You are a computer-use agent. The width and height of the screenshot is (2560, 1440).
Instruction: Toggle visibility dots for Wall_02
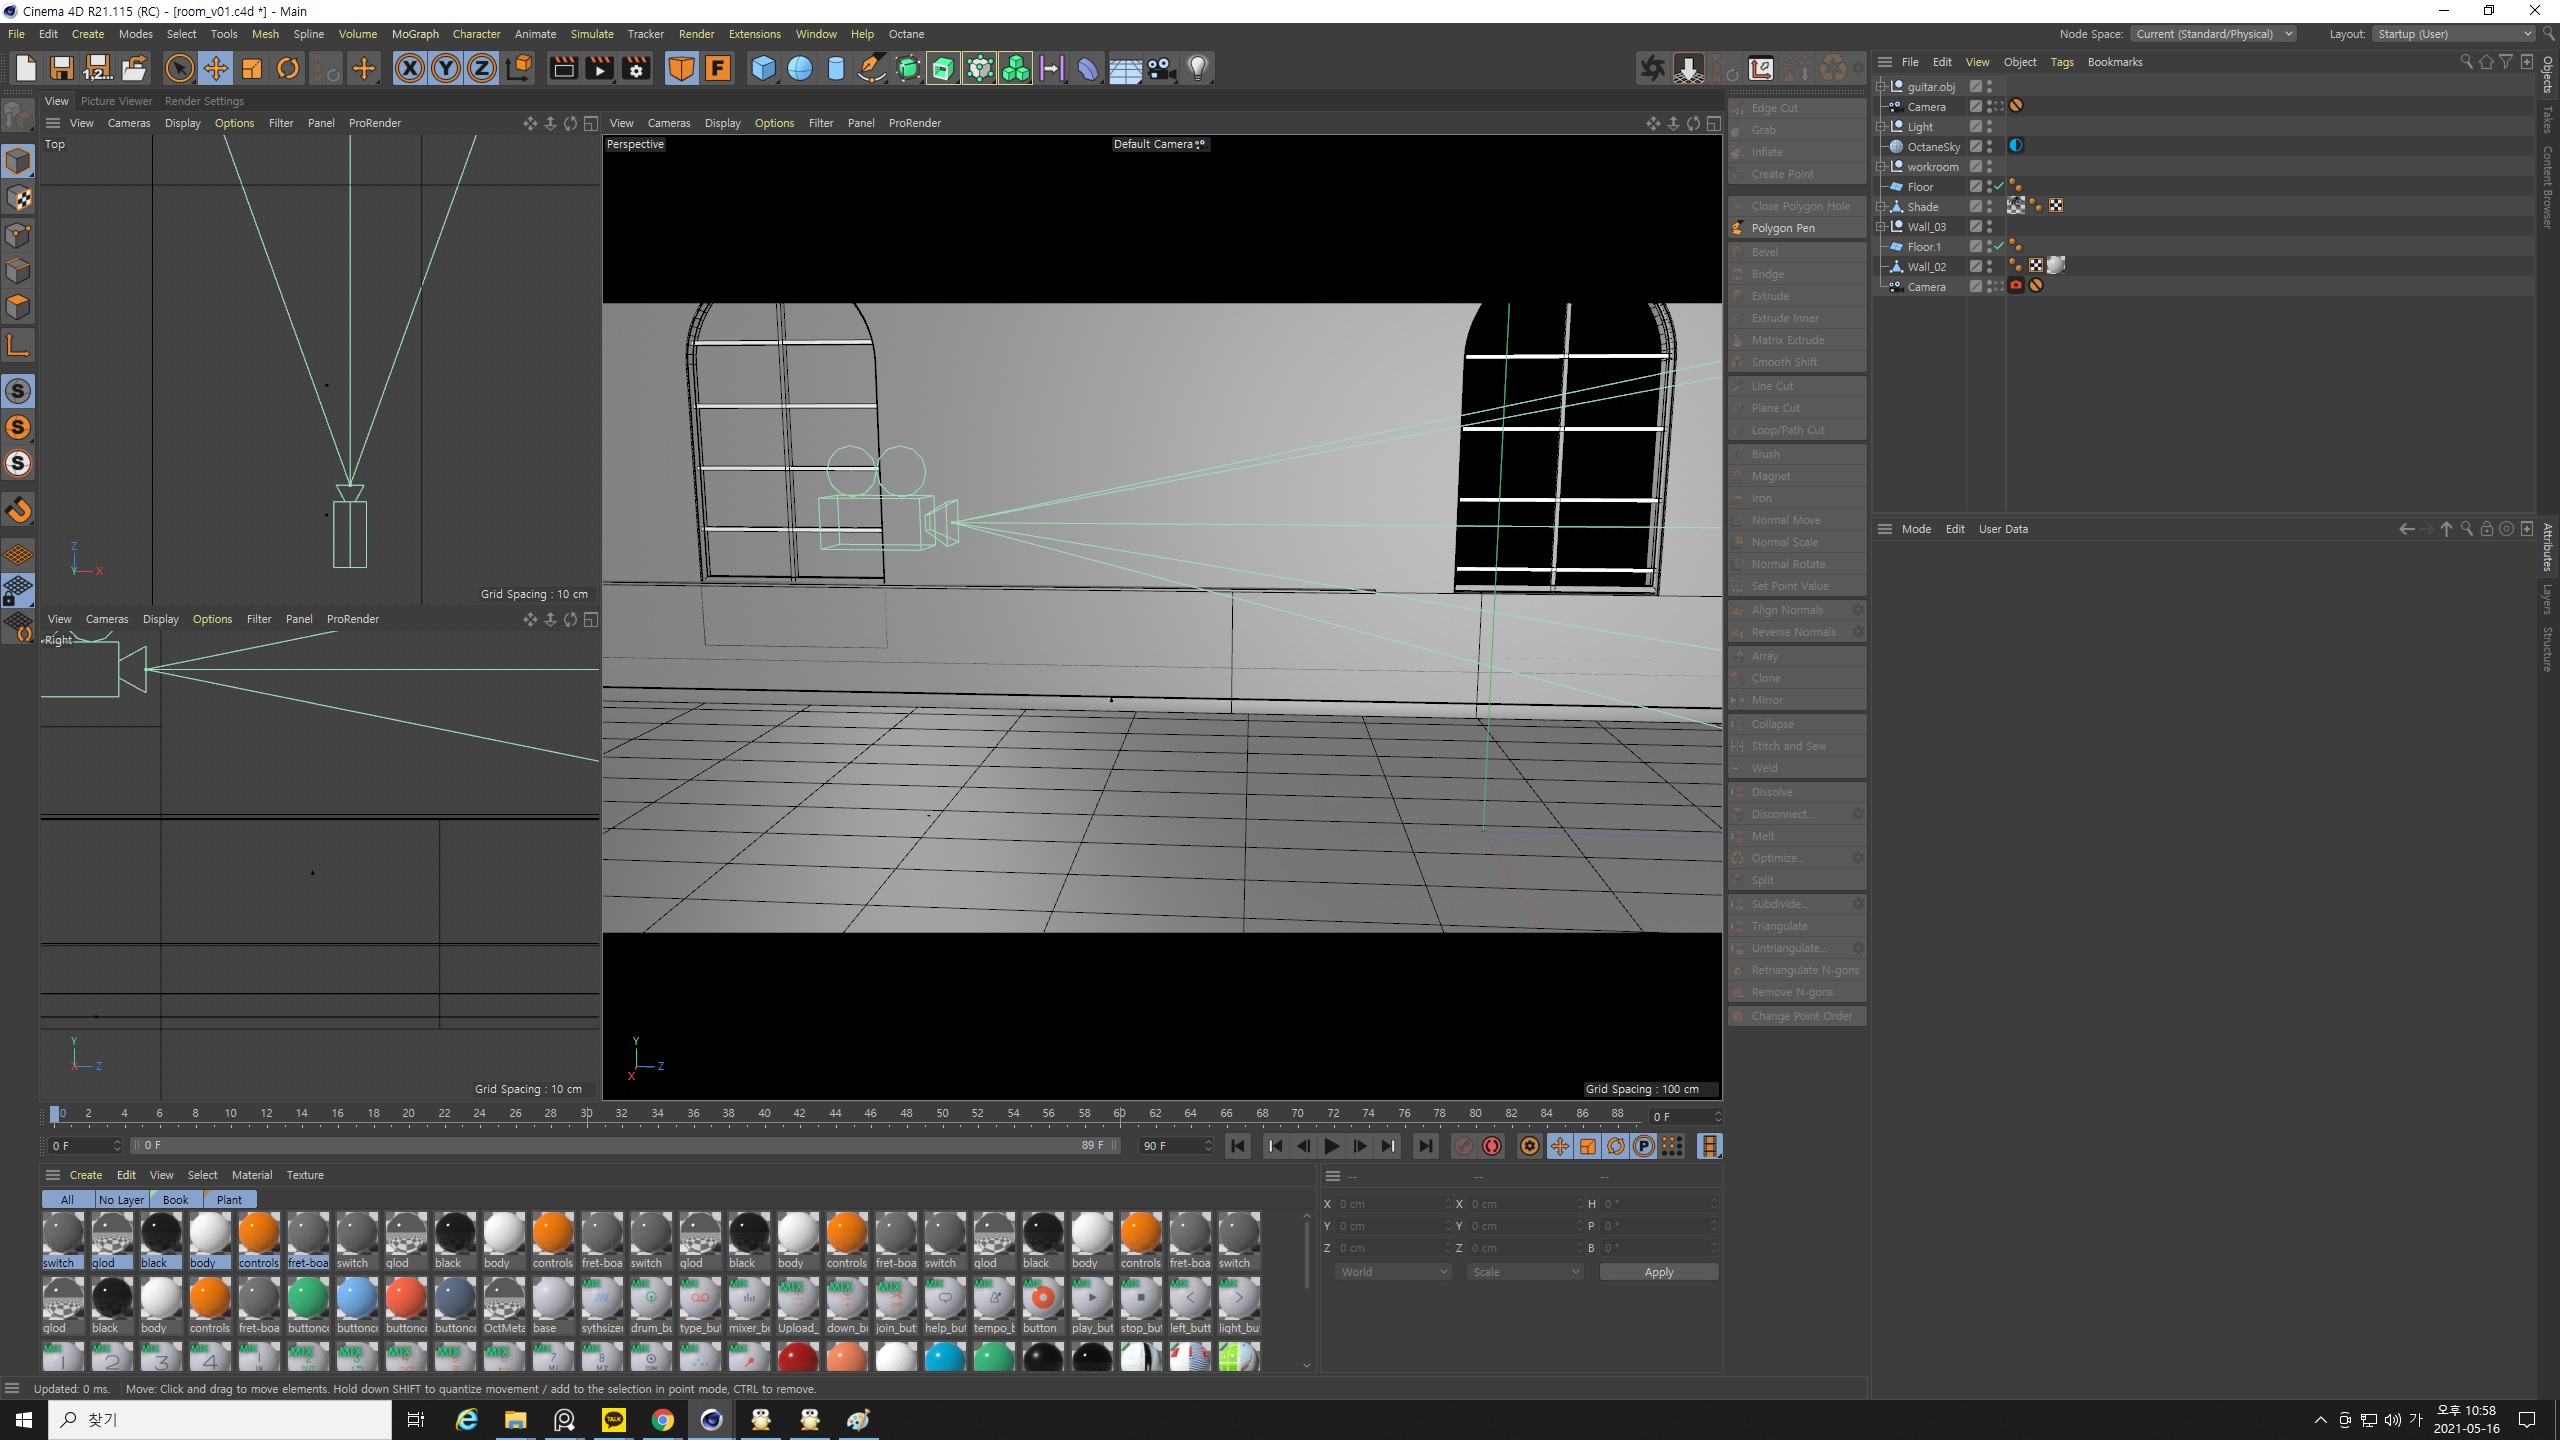(1990, 266)
